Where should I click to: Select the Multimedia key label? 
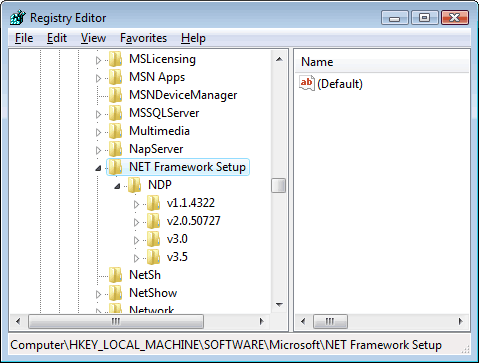(159, 131)
